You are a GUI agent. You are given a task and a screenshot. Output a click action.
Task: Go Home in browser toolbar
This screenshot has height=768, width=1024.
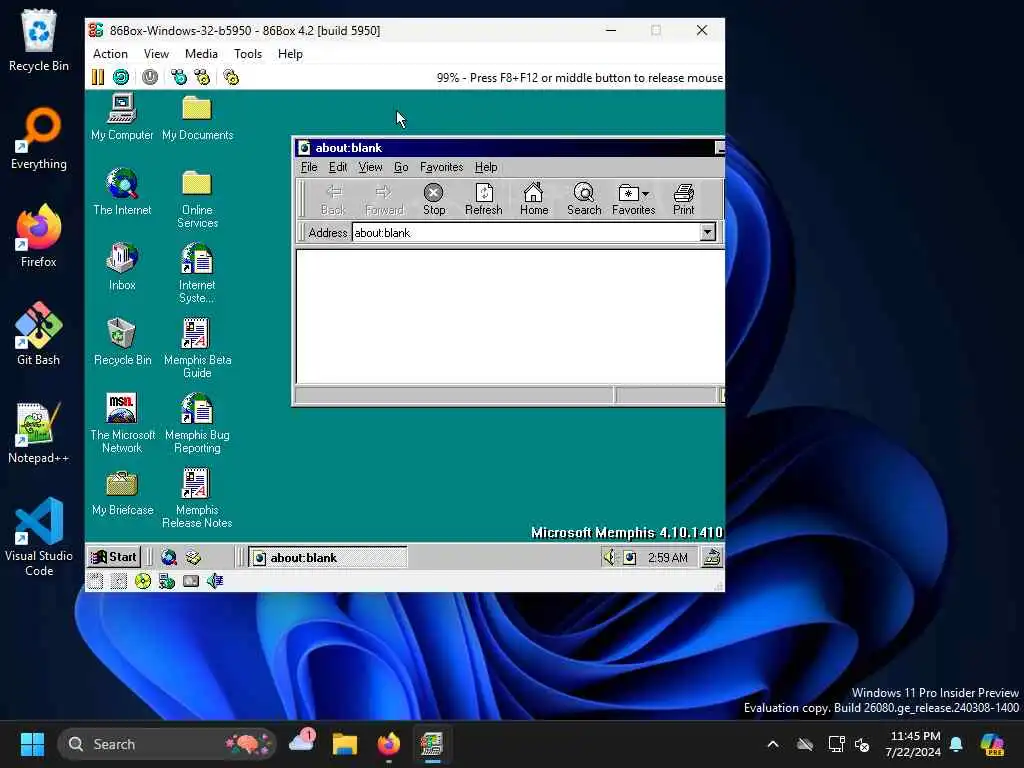[534, 199]
